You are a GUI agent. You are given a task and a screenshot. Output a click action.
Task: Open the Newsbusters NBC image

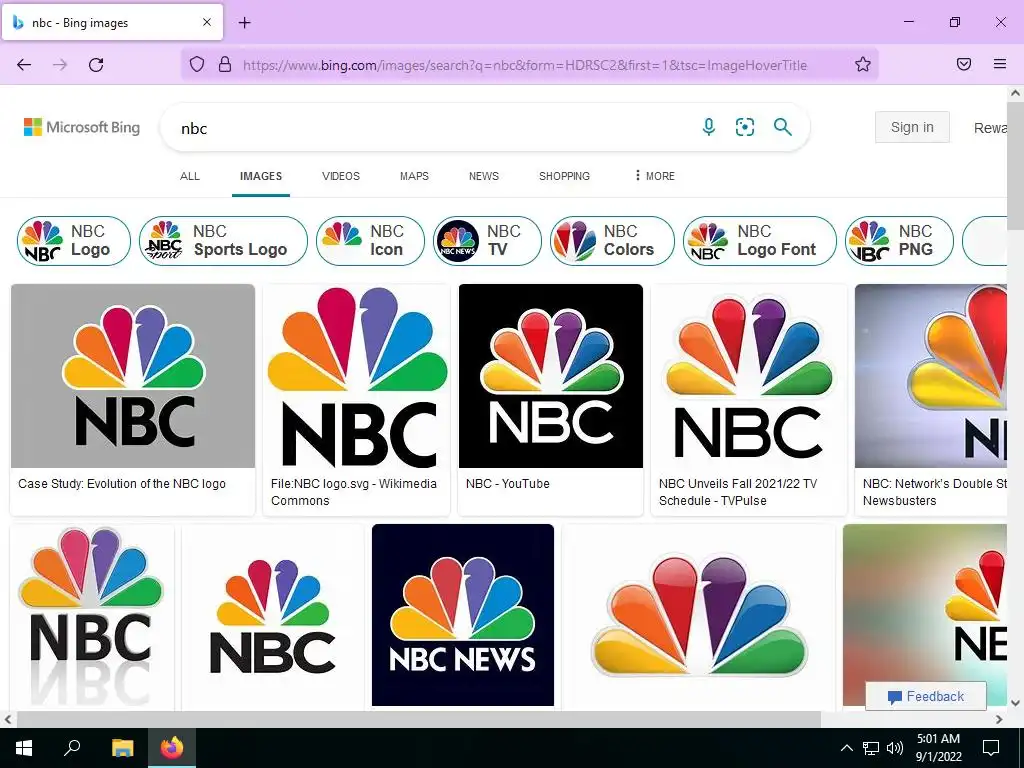pos(931,376)
